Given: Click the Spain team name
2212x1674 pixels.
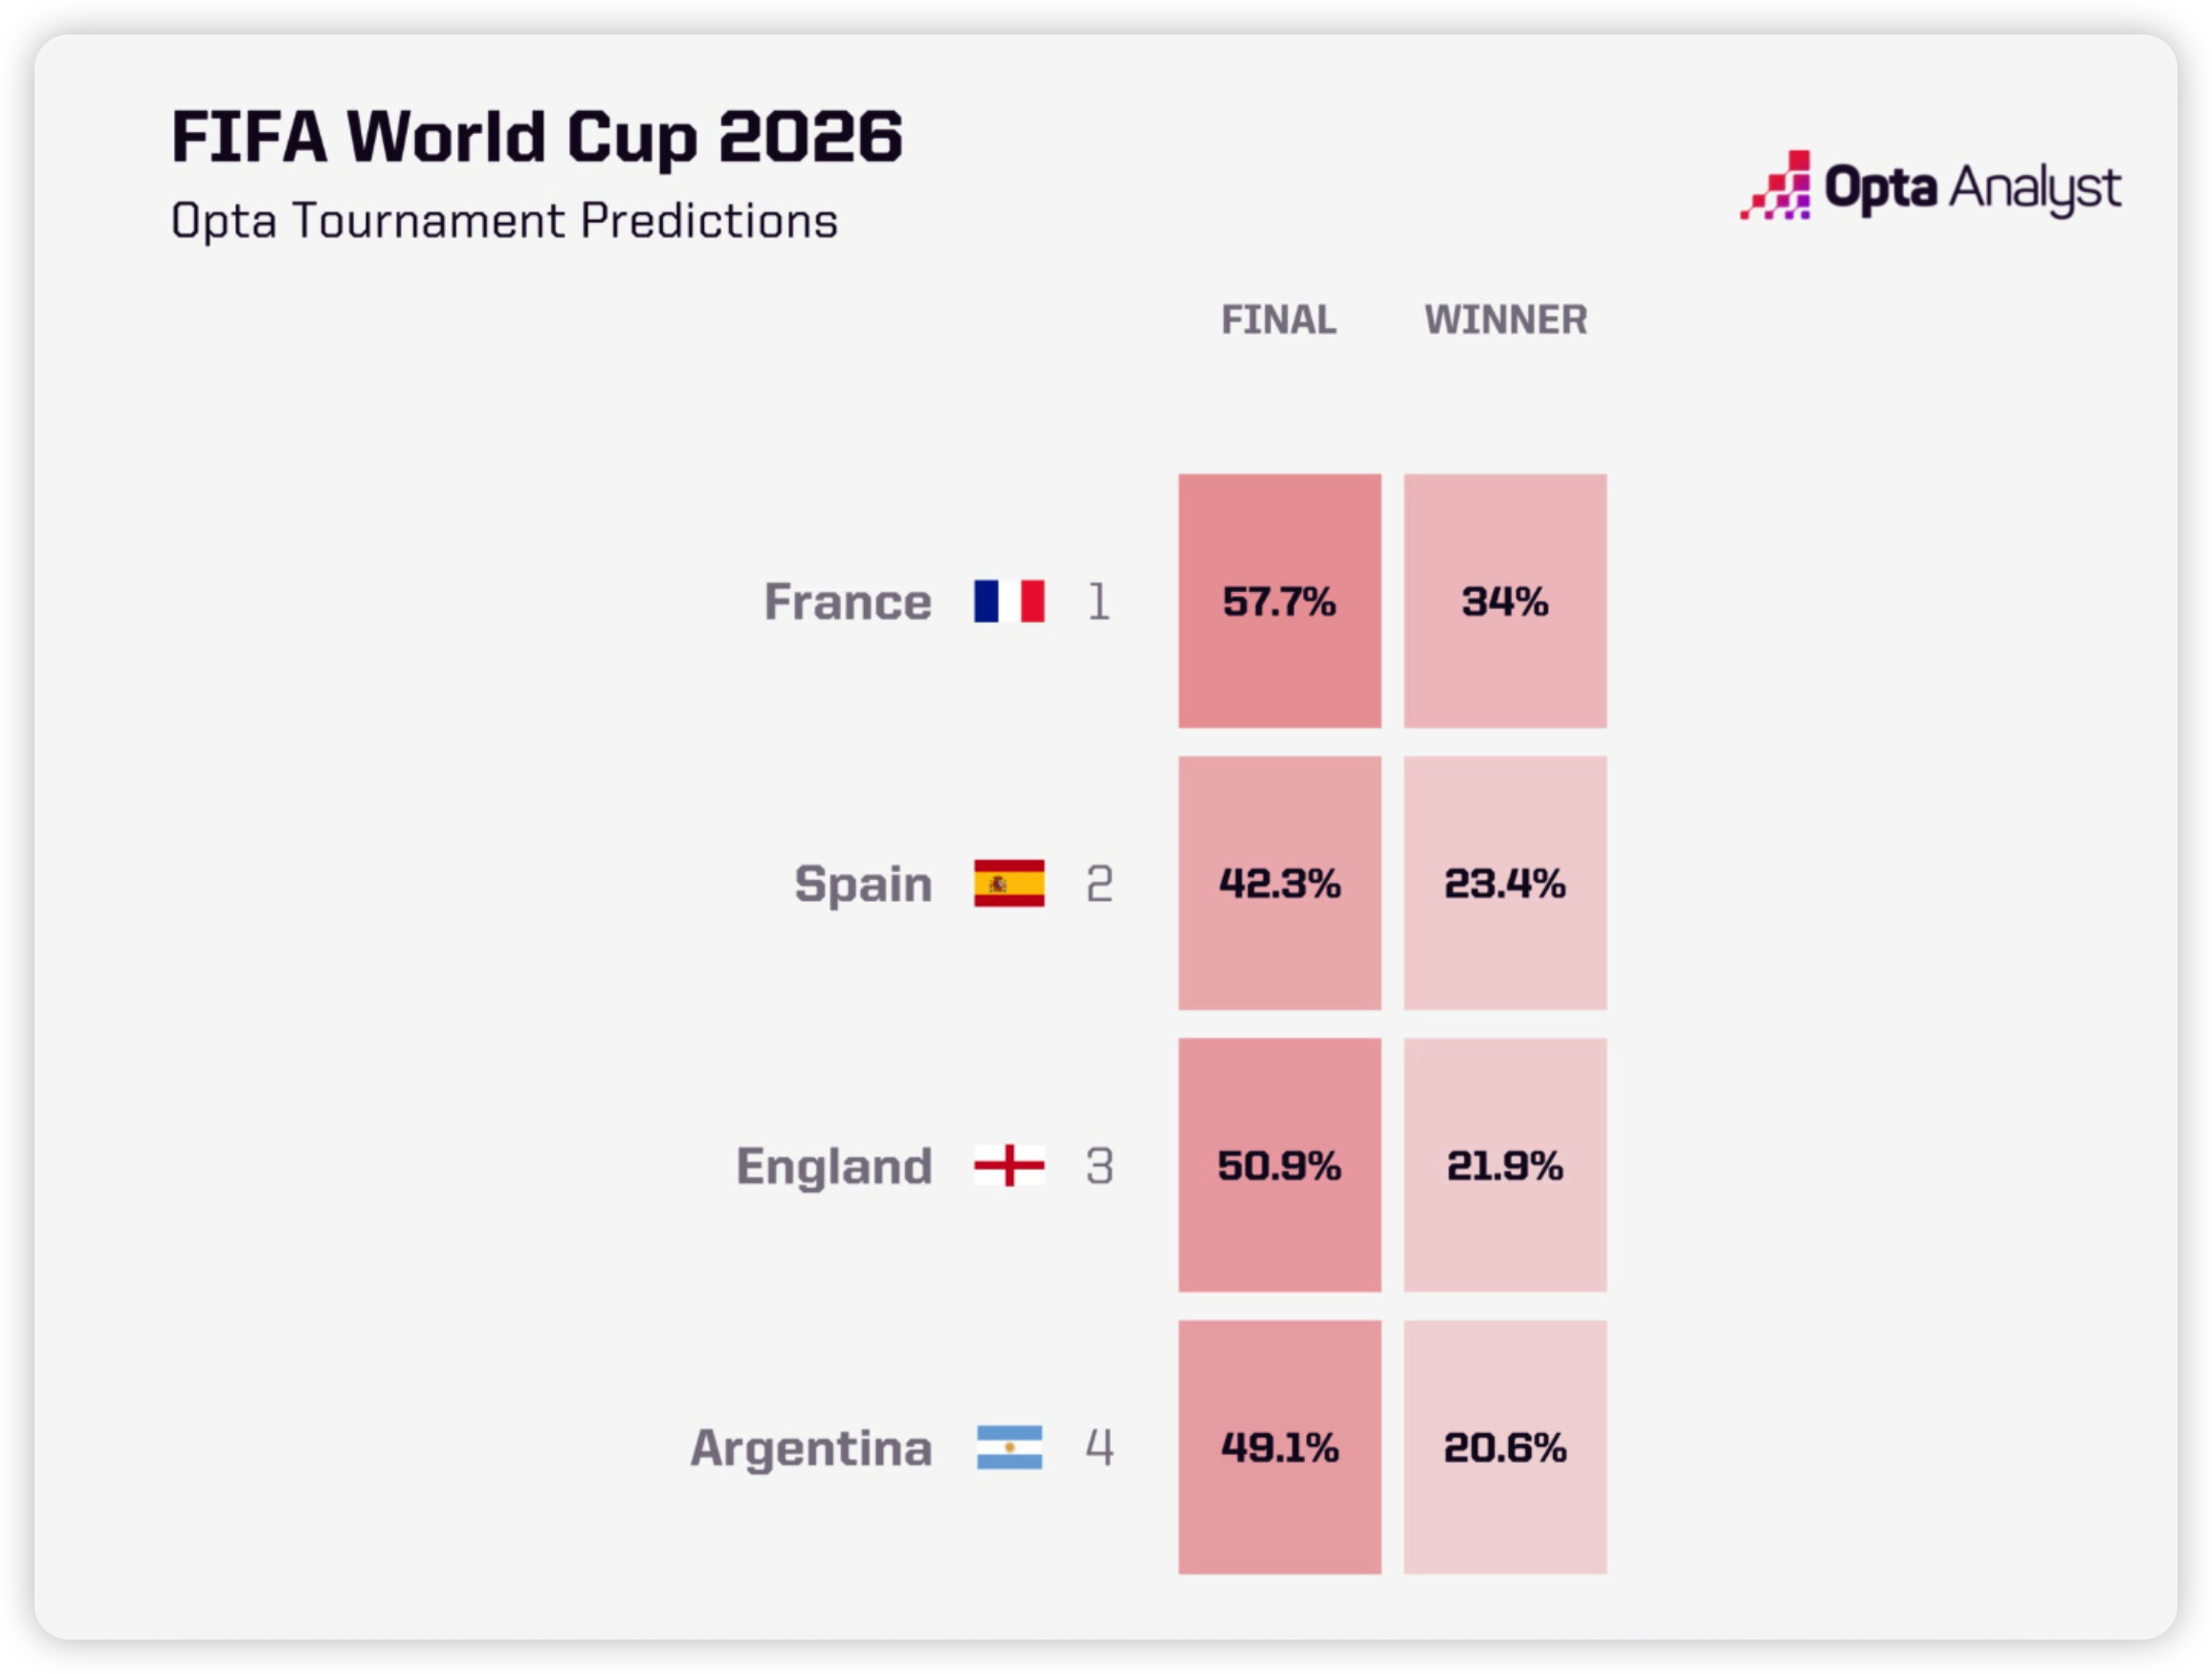Looking at the screenshot, I should tap(863, 885).
